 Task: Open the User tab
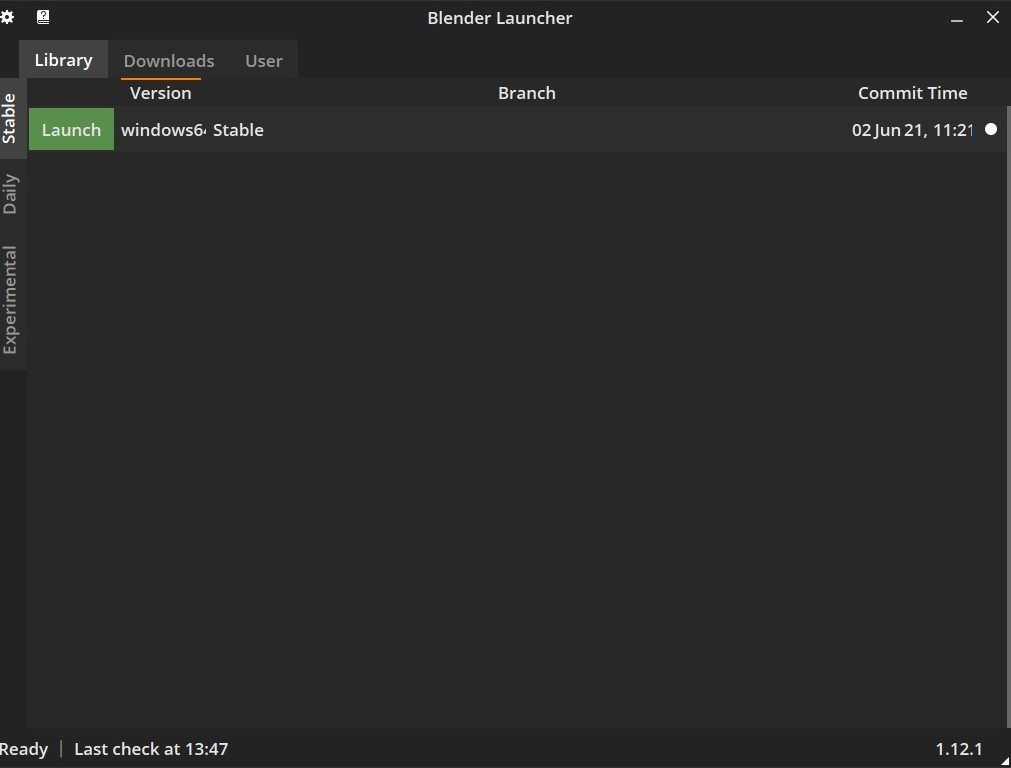(264, 61)
